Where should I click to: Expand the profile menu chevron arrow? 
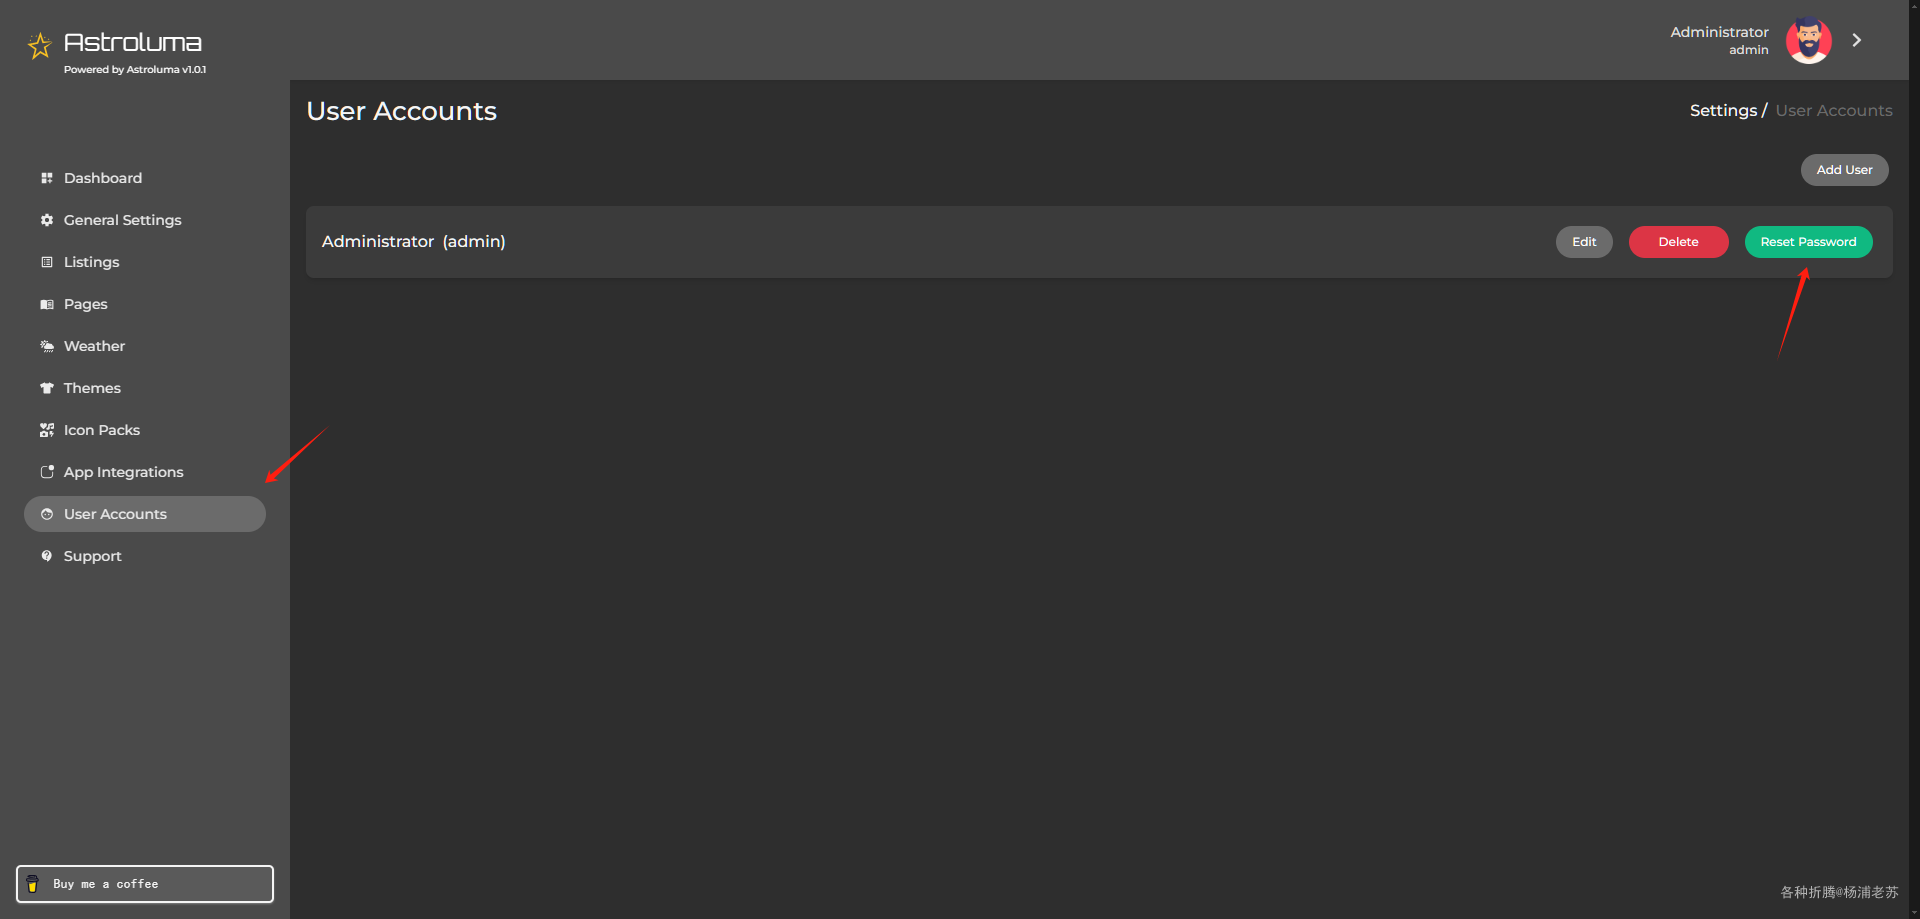[1857, 40]
